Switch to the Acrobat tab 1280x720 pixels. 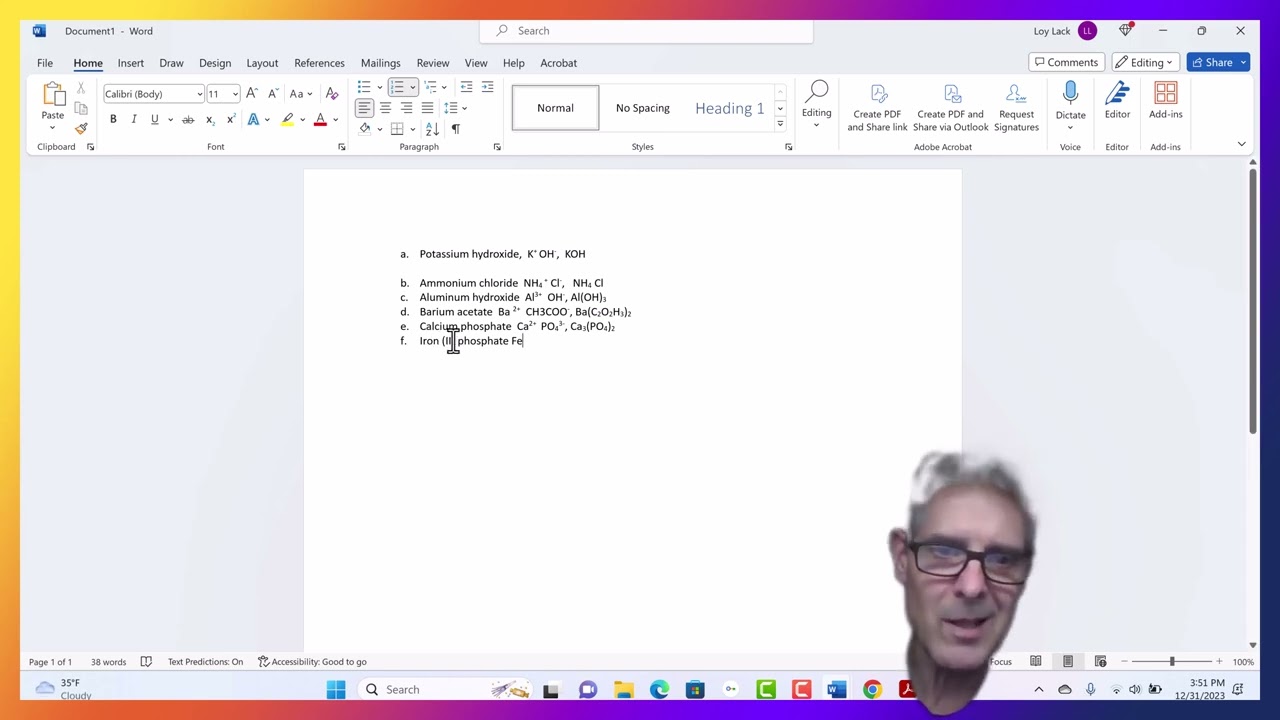tap(558, 62)
